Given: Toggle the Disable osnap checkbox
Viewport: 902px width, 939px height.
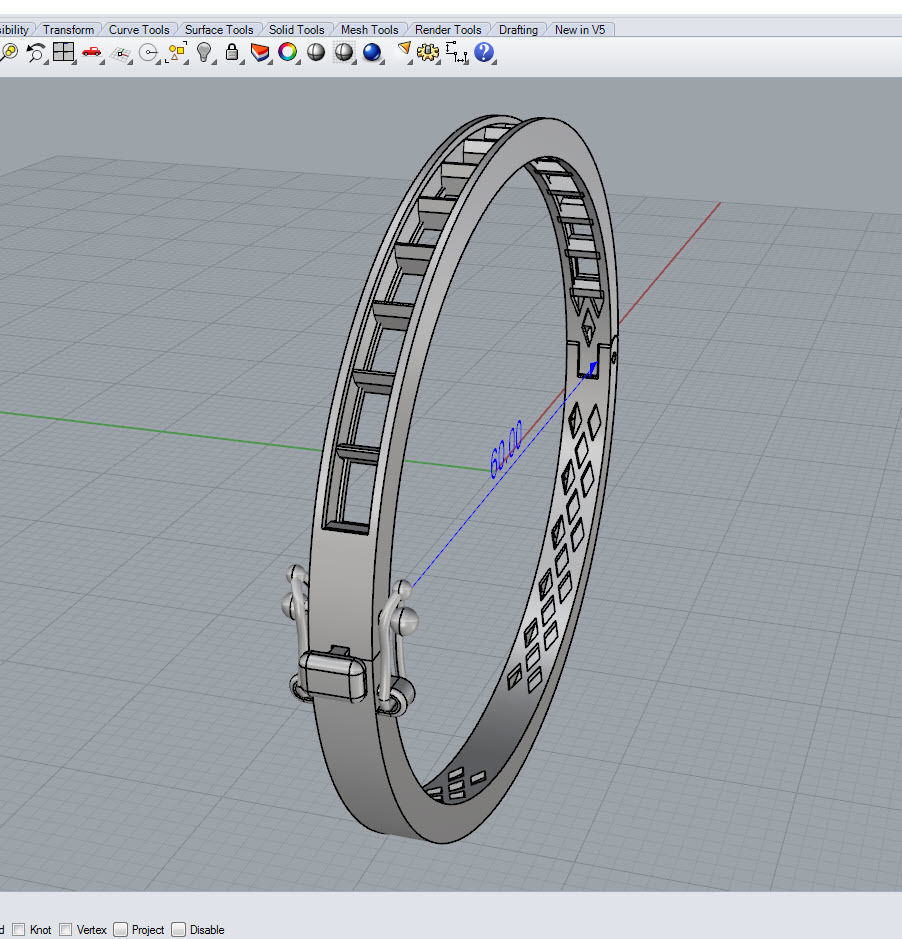Looking at the screenshot, I should (x=178, y=929).
